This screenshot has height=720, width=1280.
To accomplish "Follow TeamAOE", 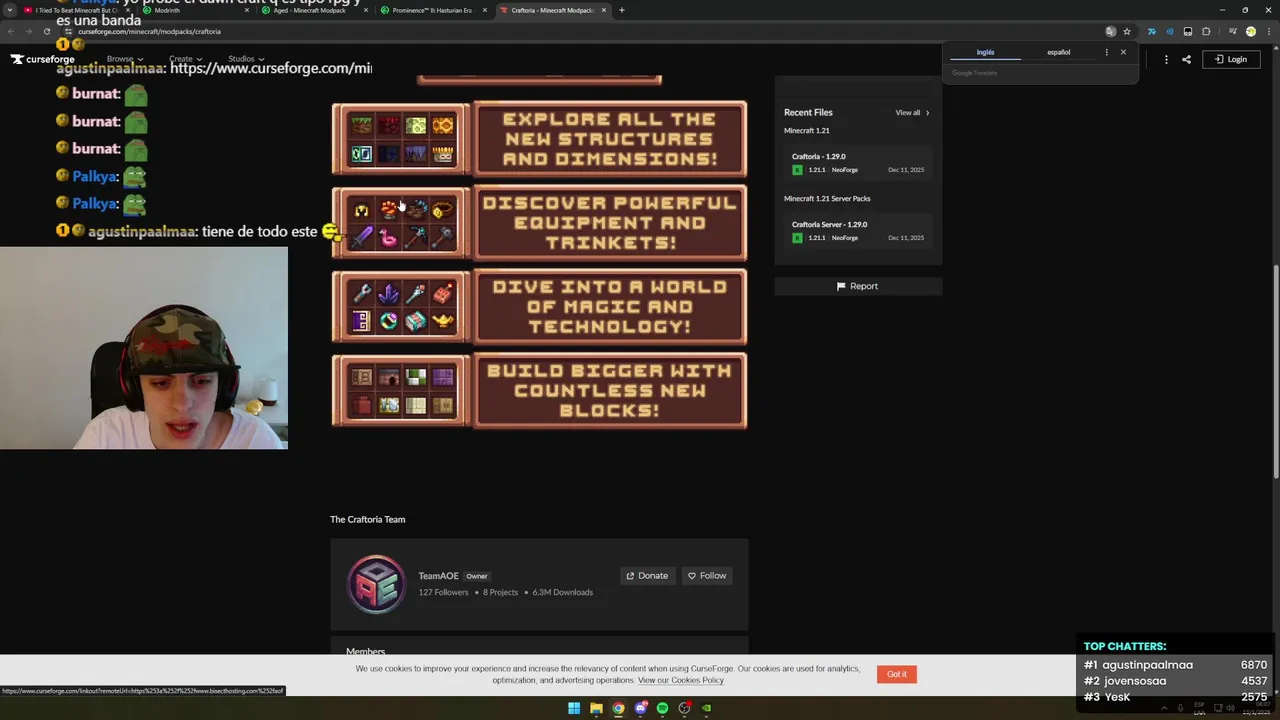I will 707,576.
